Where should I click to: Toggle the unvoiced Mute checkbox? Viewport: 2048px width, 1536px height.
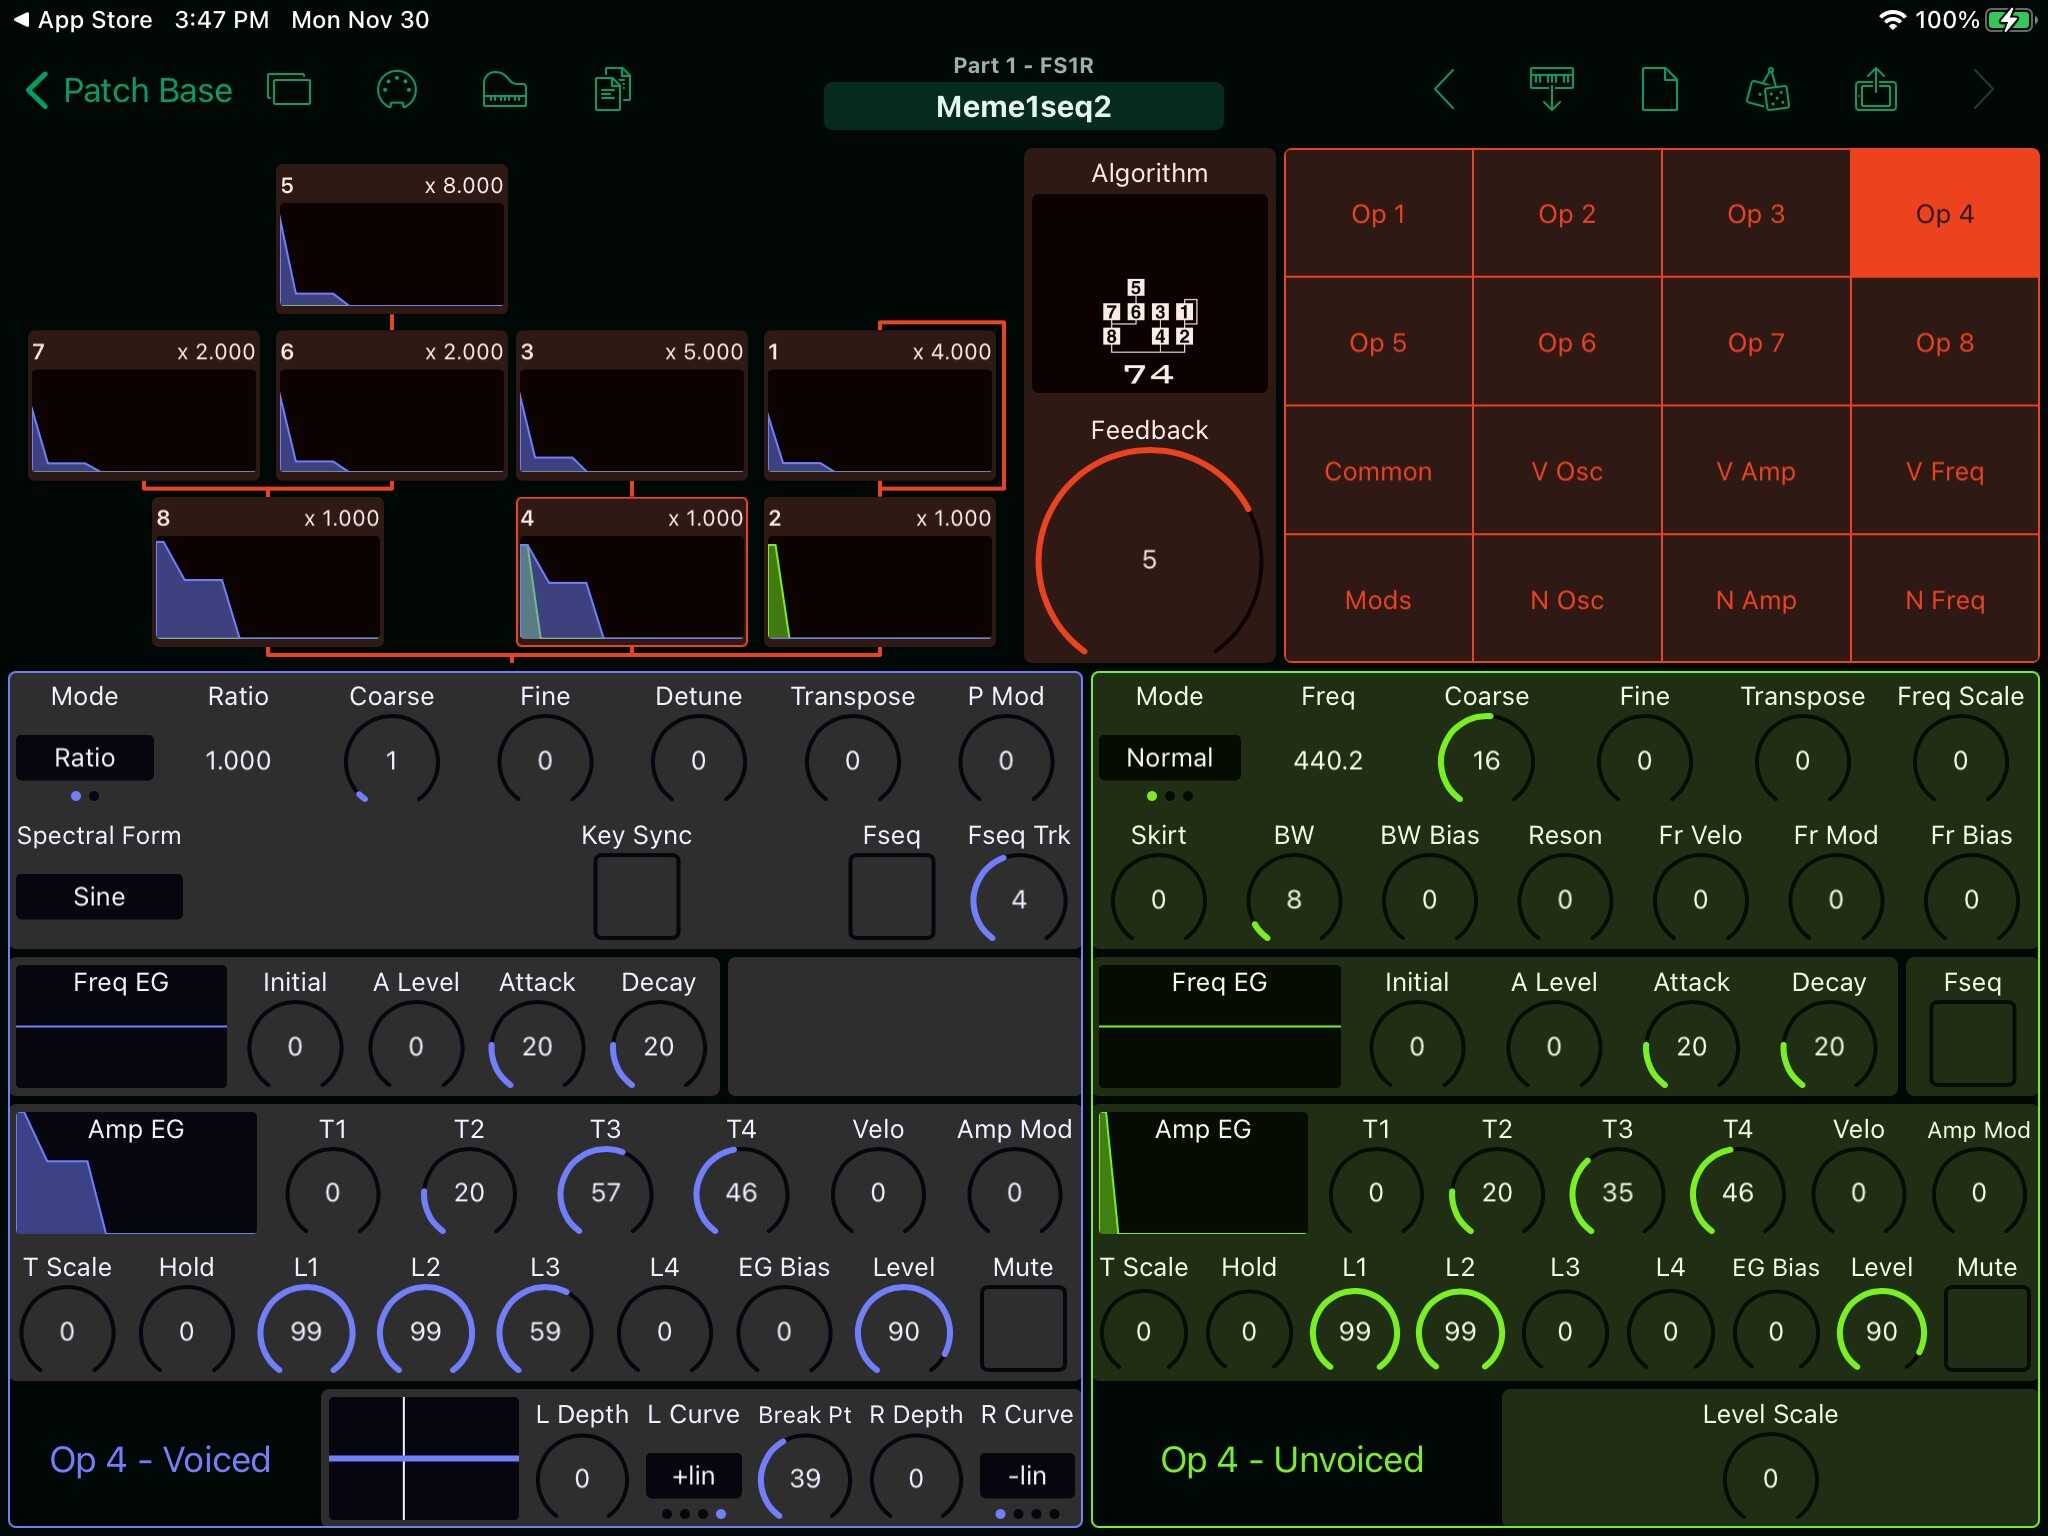tap(1987, 1329)
